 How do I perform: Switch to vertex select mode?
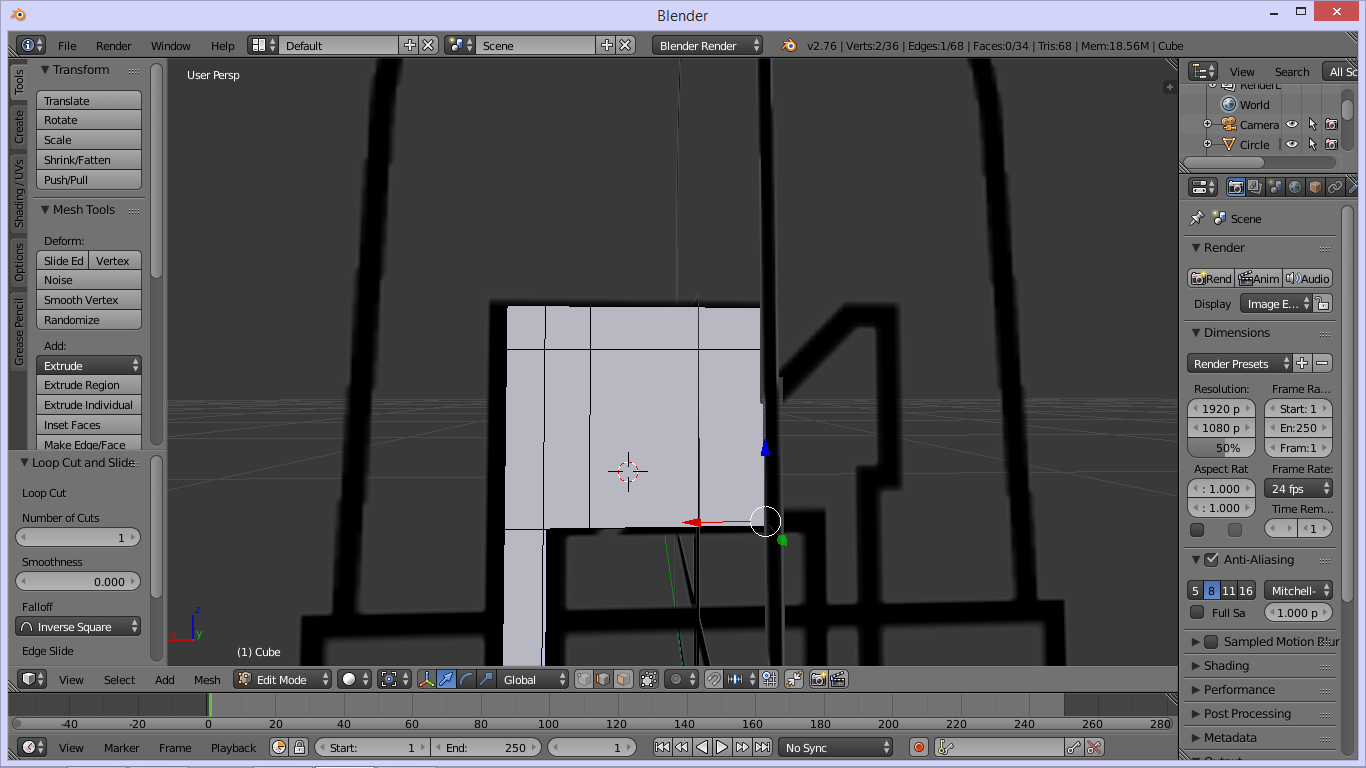(x=584, y=679)
